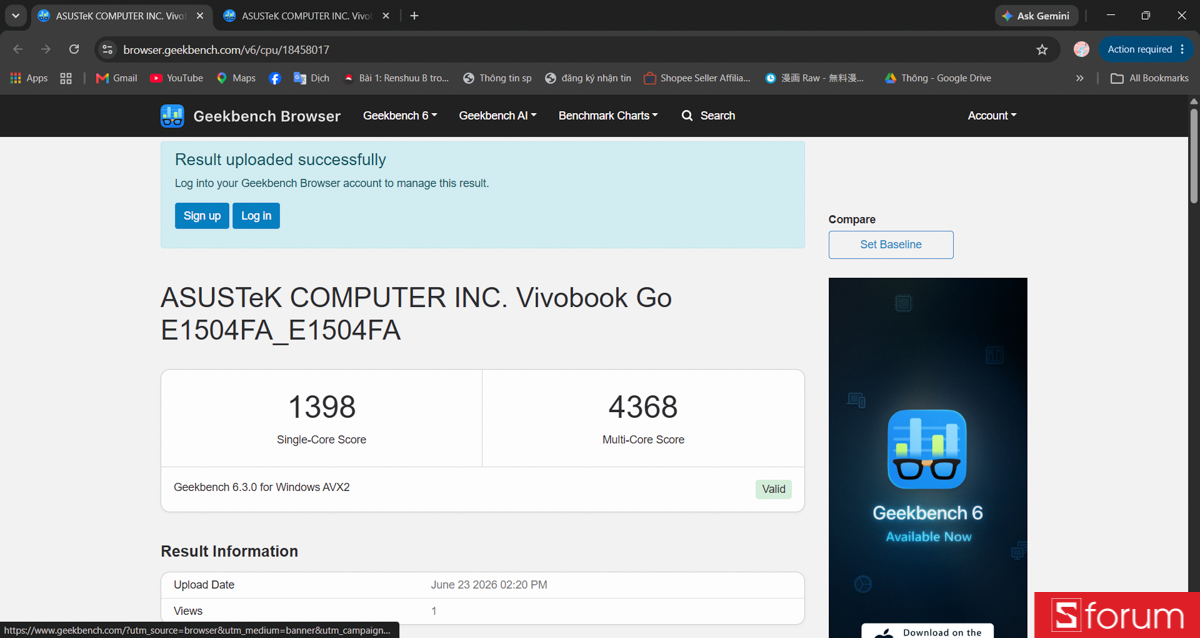Screen dimensions: 1200x638
Task: Open the All Bookmarks folder
Action: point(1150,78)
